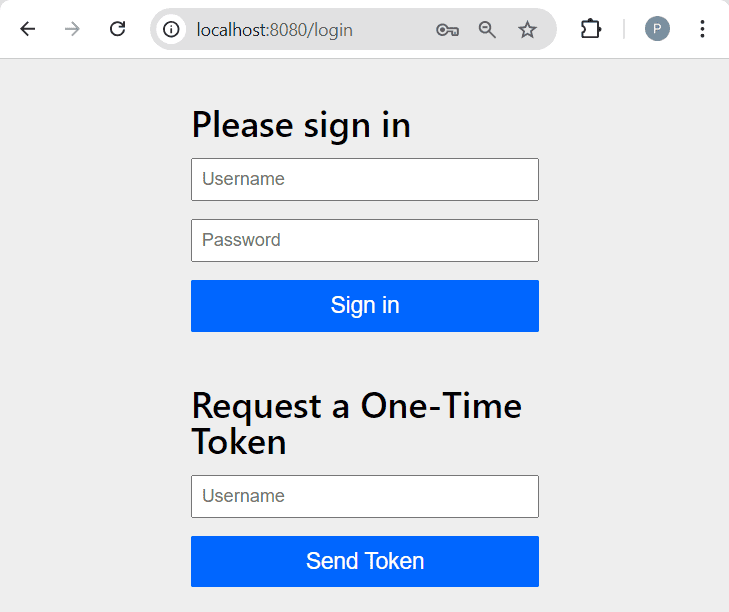Go back to the previous page
The image size is (729, 612).
(28, 29)
